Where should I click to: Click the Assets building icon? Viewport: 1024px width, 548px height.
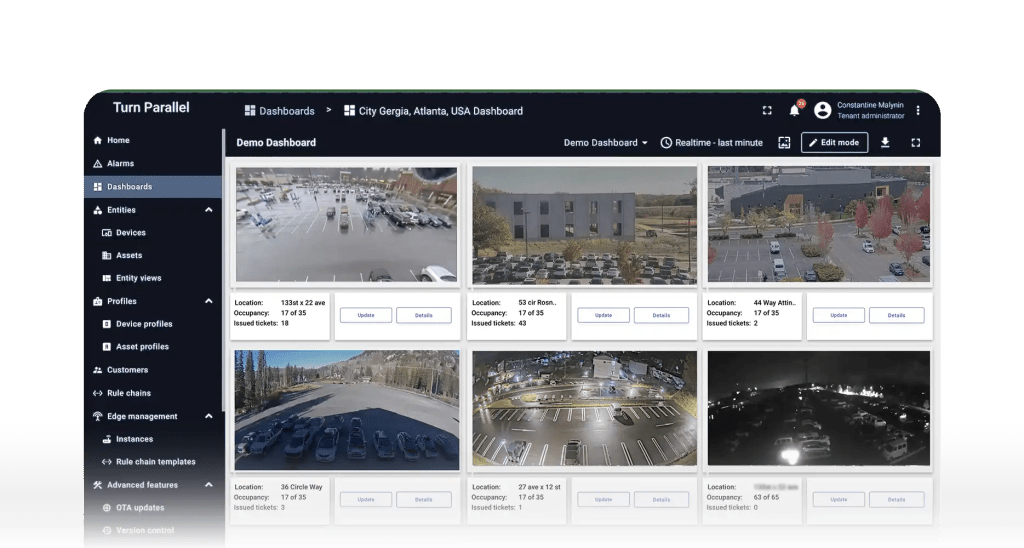[x=106, y=255]
